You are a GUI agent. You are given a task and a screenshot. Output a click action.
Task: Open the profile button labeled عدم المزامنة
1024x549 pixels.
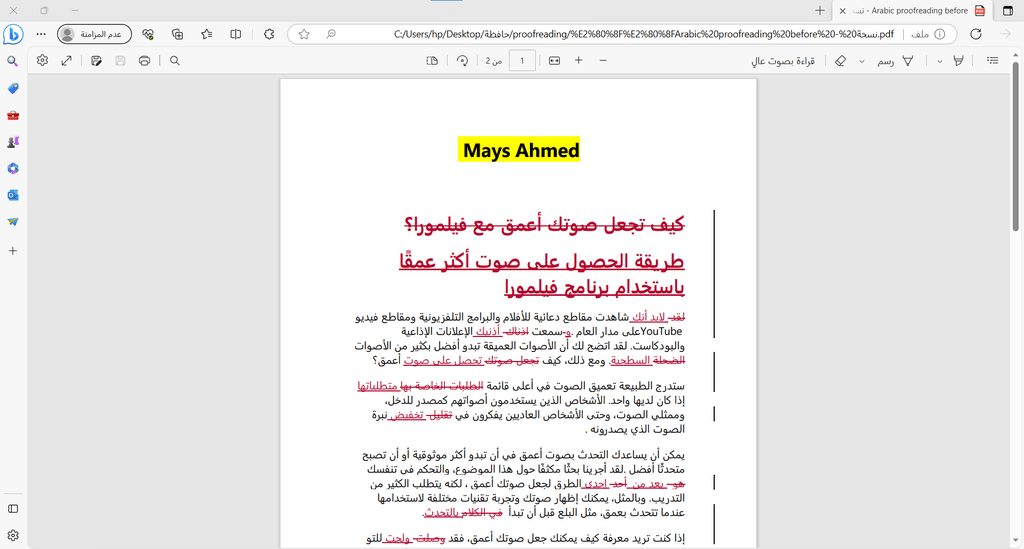(94, 34)
